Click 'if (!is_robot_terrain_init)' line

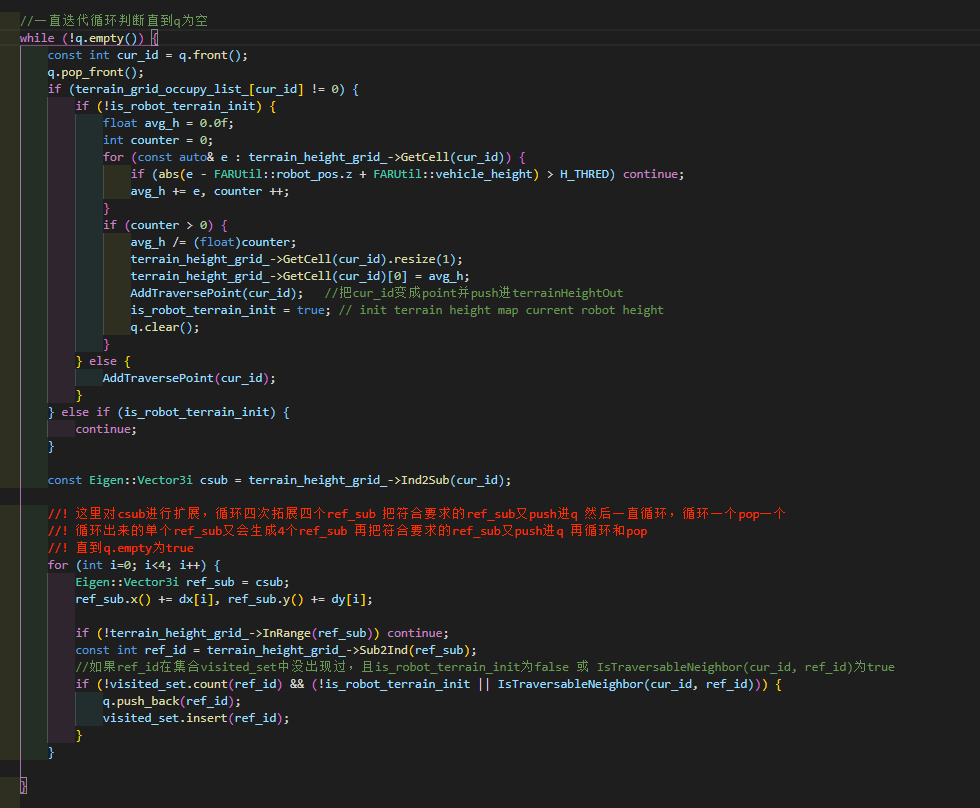tap(176, 106)
